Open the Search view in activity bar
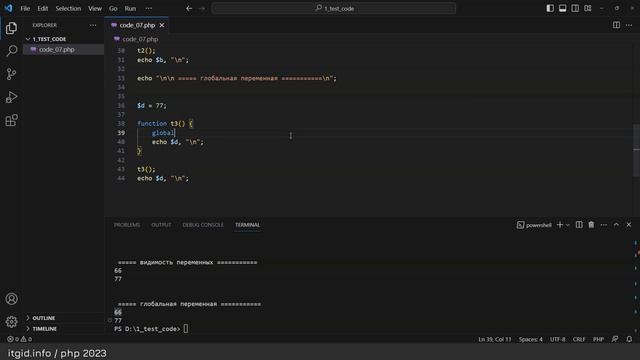 click(x=11, y=51)
